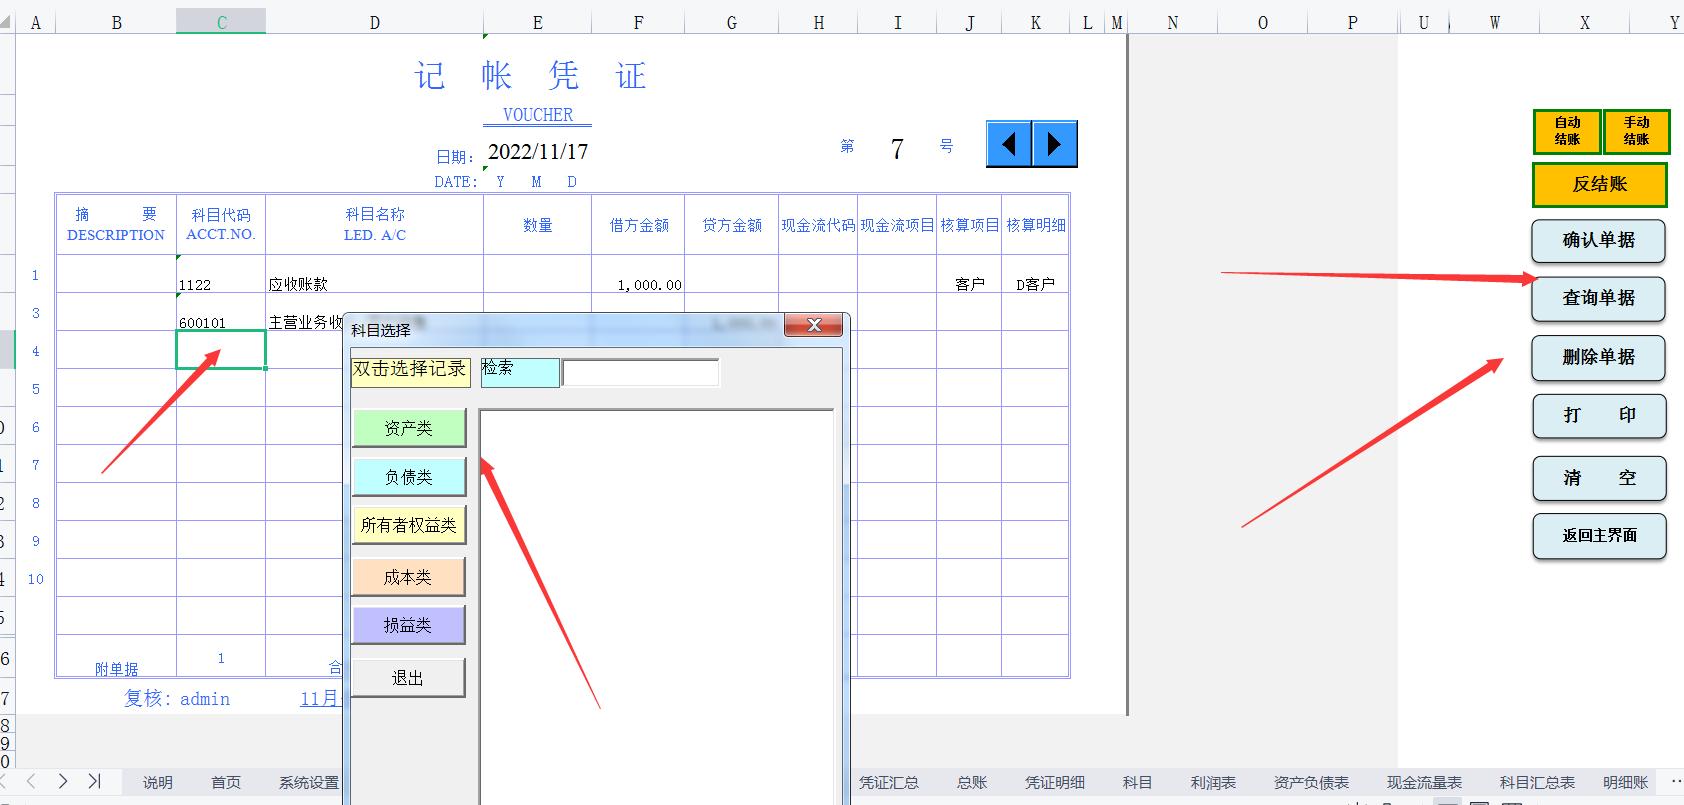Image resolution: width=1684 pixels, height=805 pixels.
Task: Select the 所有者权益类 category button
Action: pos(409,525)
